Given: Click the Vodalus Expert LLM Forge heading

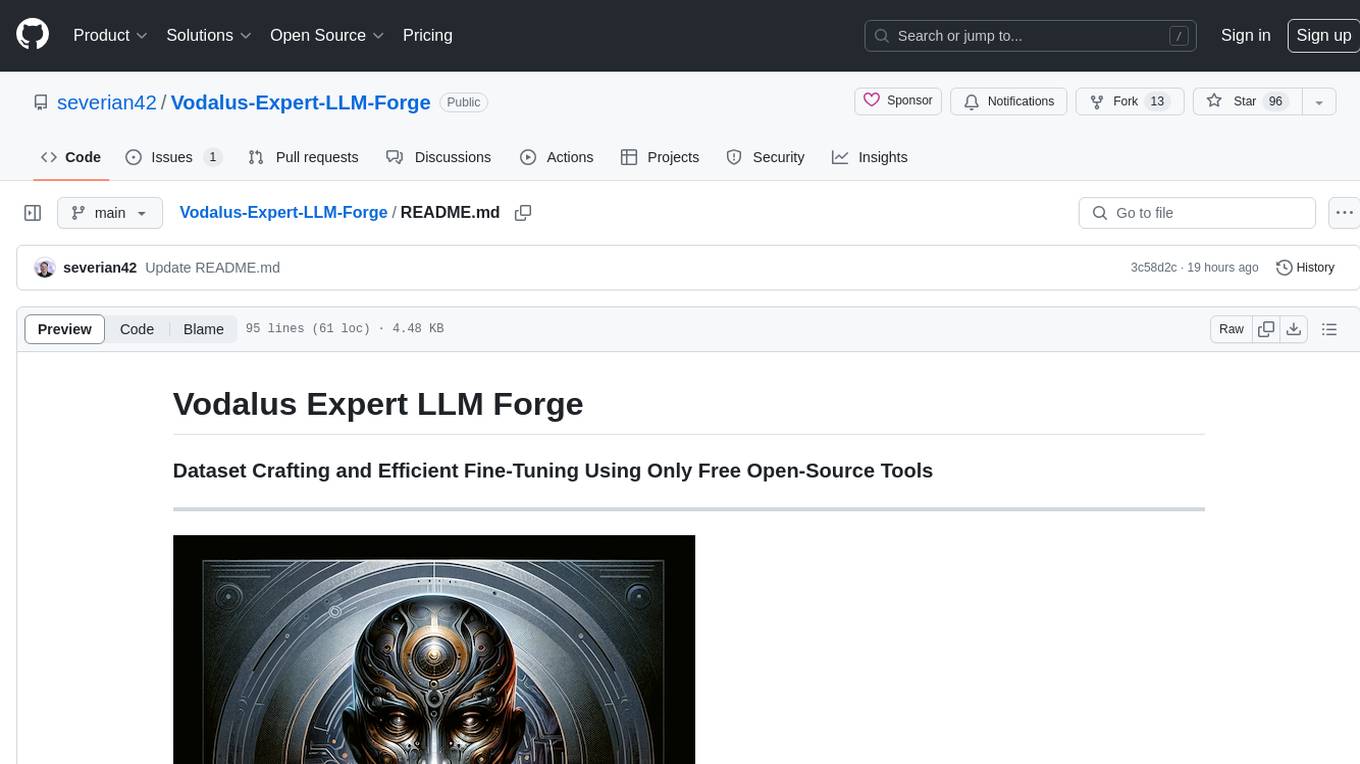Looking at the screenshot, I should pos(378,404).
